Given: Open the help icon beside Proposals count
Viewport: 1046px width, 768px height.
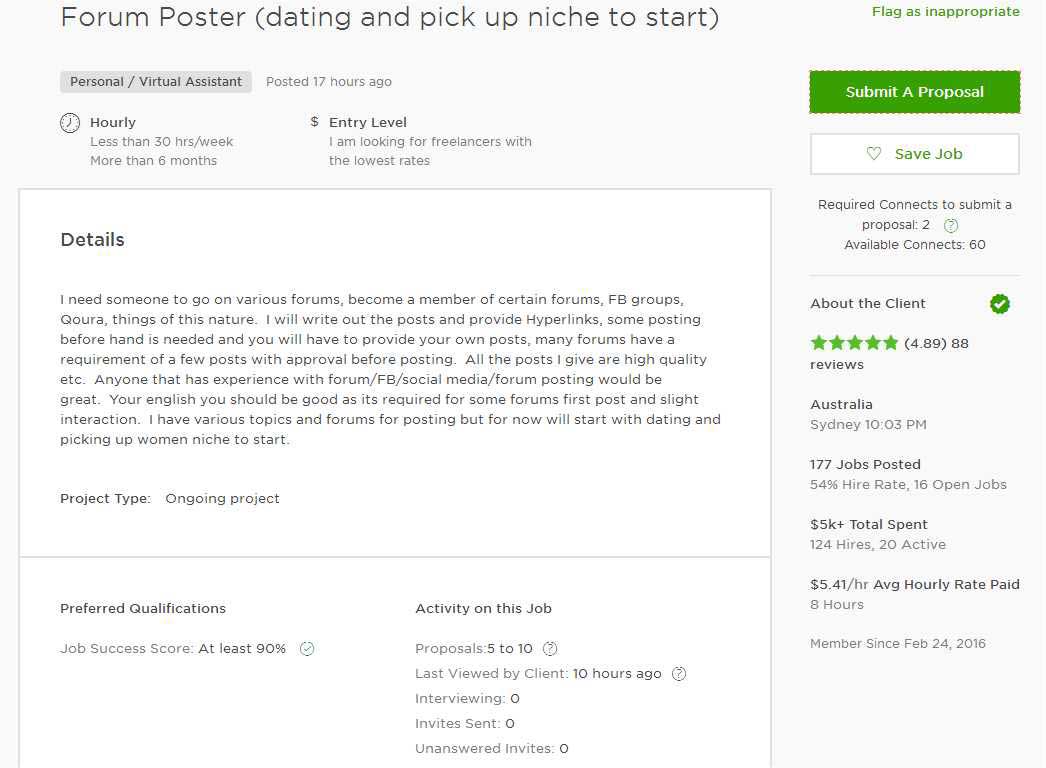Looking at the screenshot, I should pos(550,649).
